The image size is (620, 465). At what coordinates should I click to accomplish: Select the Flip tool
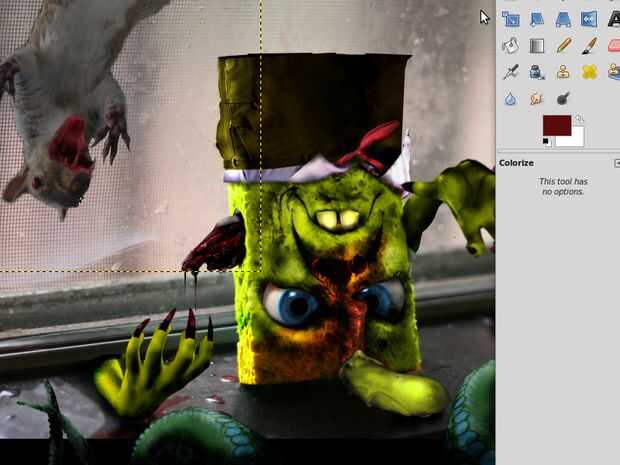589,19
